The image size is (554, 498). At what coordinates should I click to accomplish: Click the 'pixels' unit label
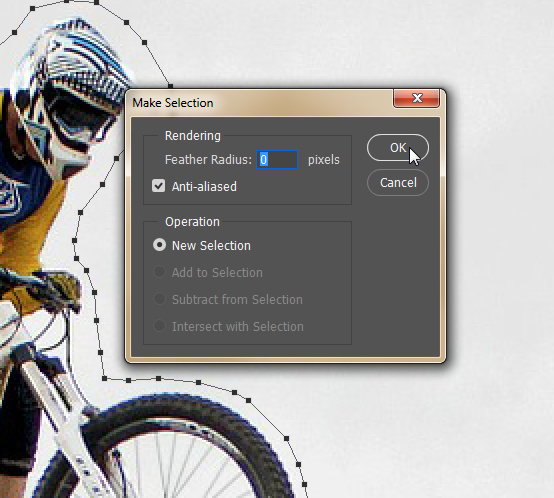click(x=324, y=160)
